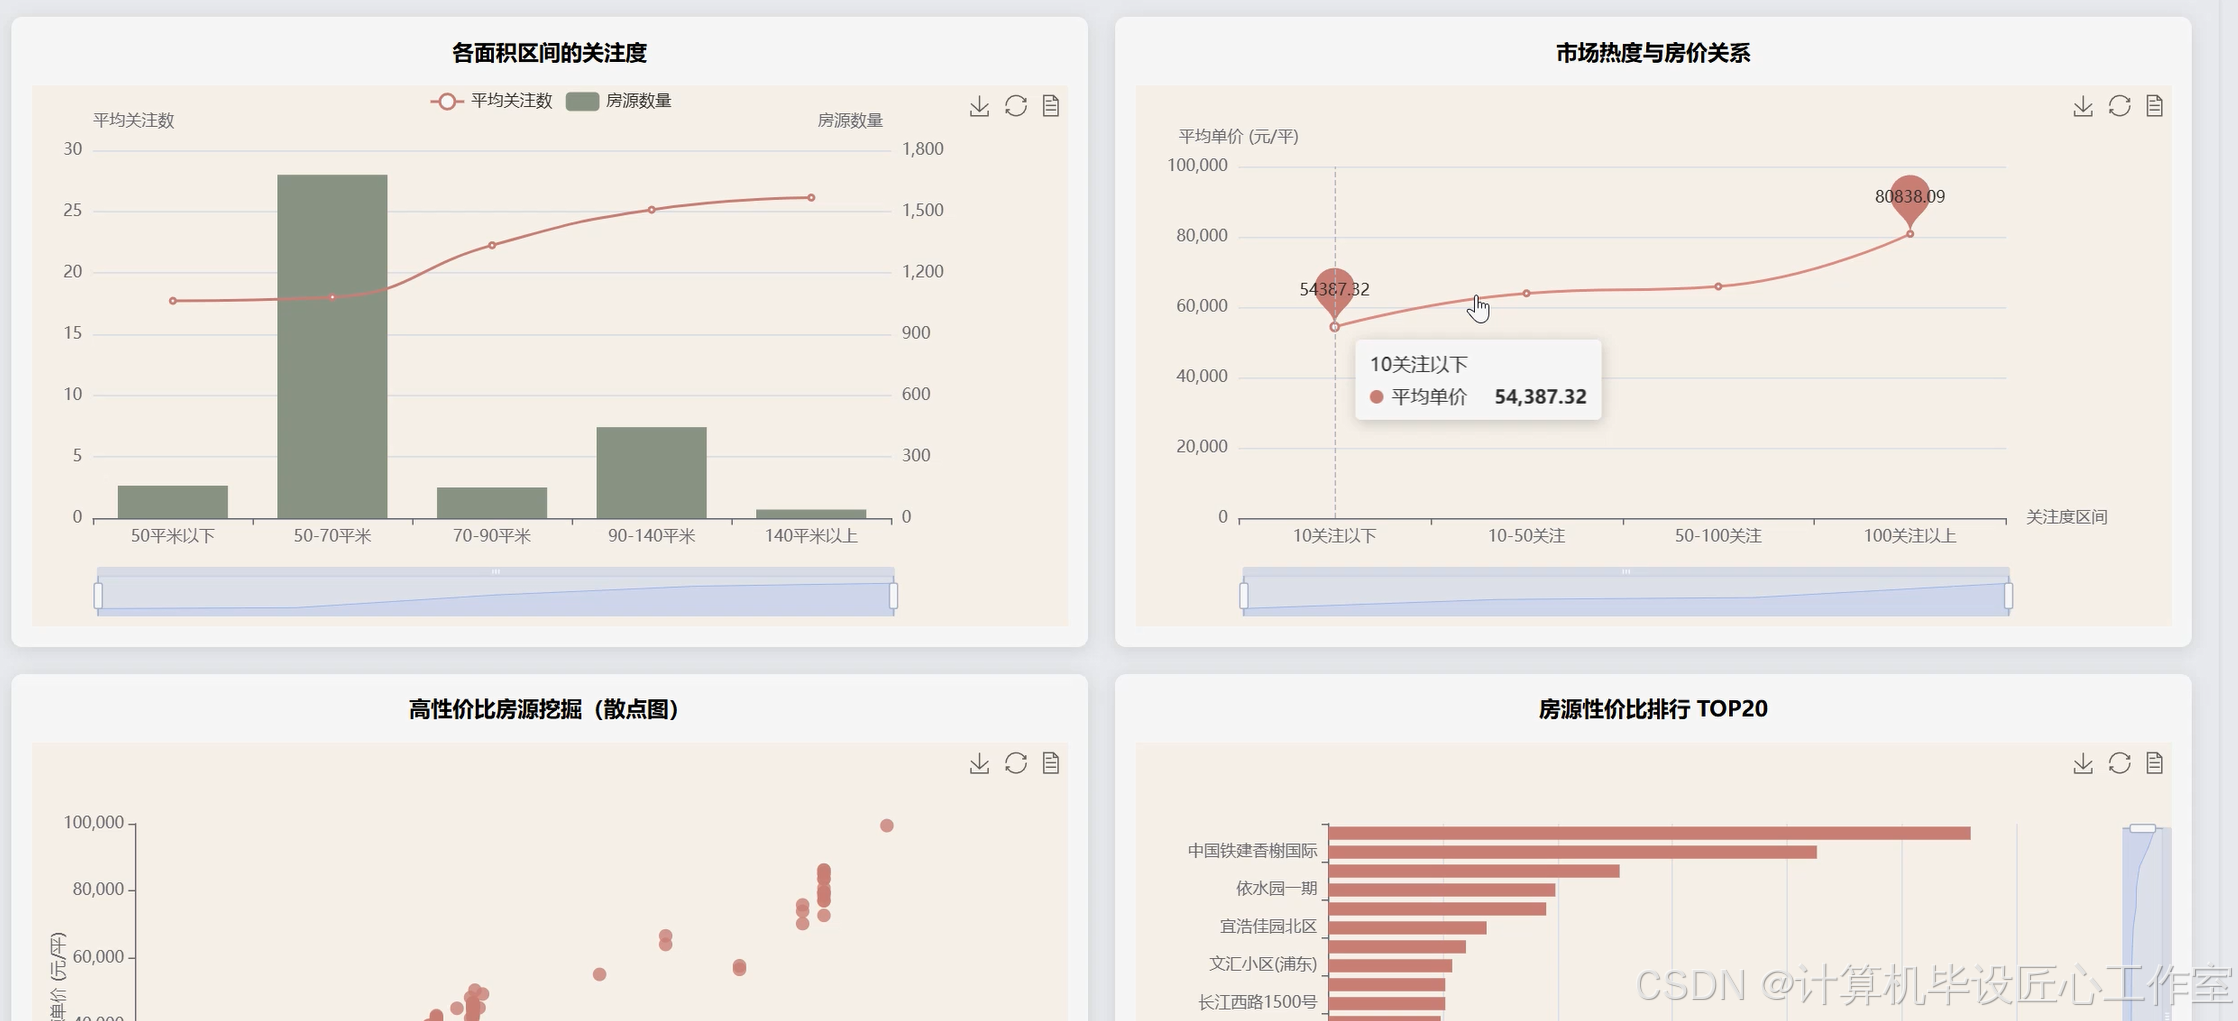Screen dimensions: 2238x1021
Task: Click the 50平米以下 attention line point
Action: (x=173, y=300)
